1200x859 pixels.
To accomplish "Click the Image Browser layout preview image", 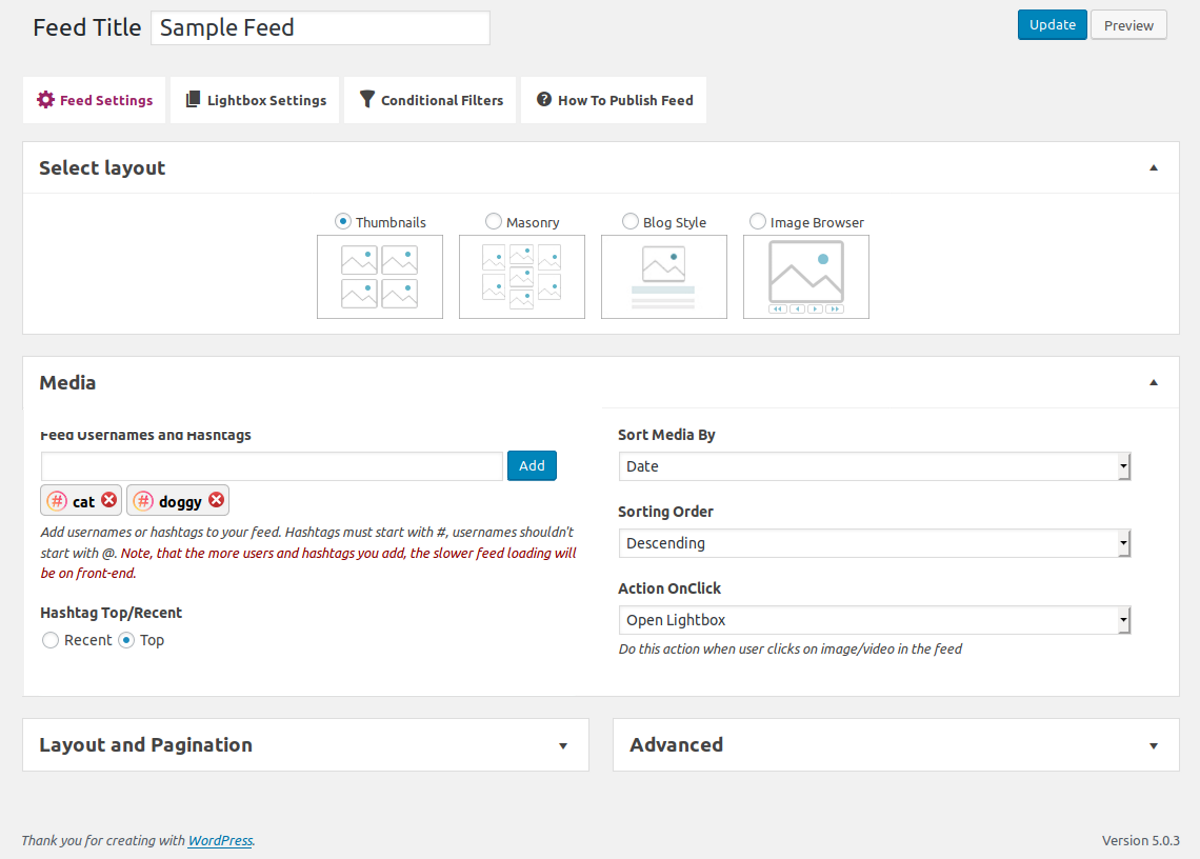I will tap(806, 277).
